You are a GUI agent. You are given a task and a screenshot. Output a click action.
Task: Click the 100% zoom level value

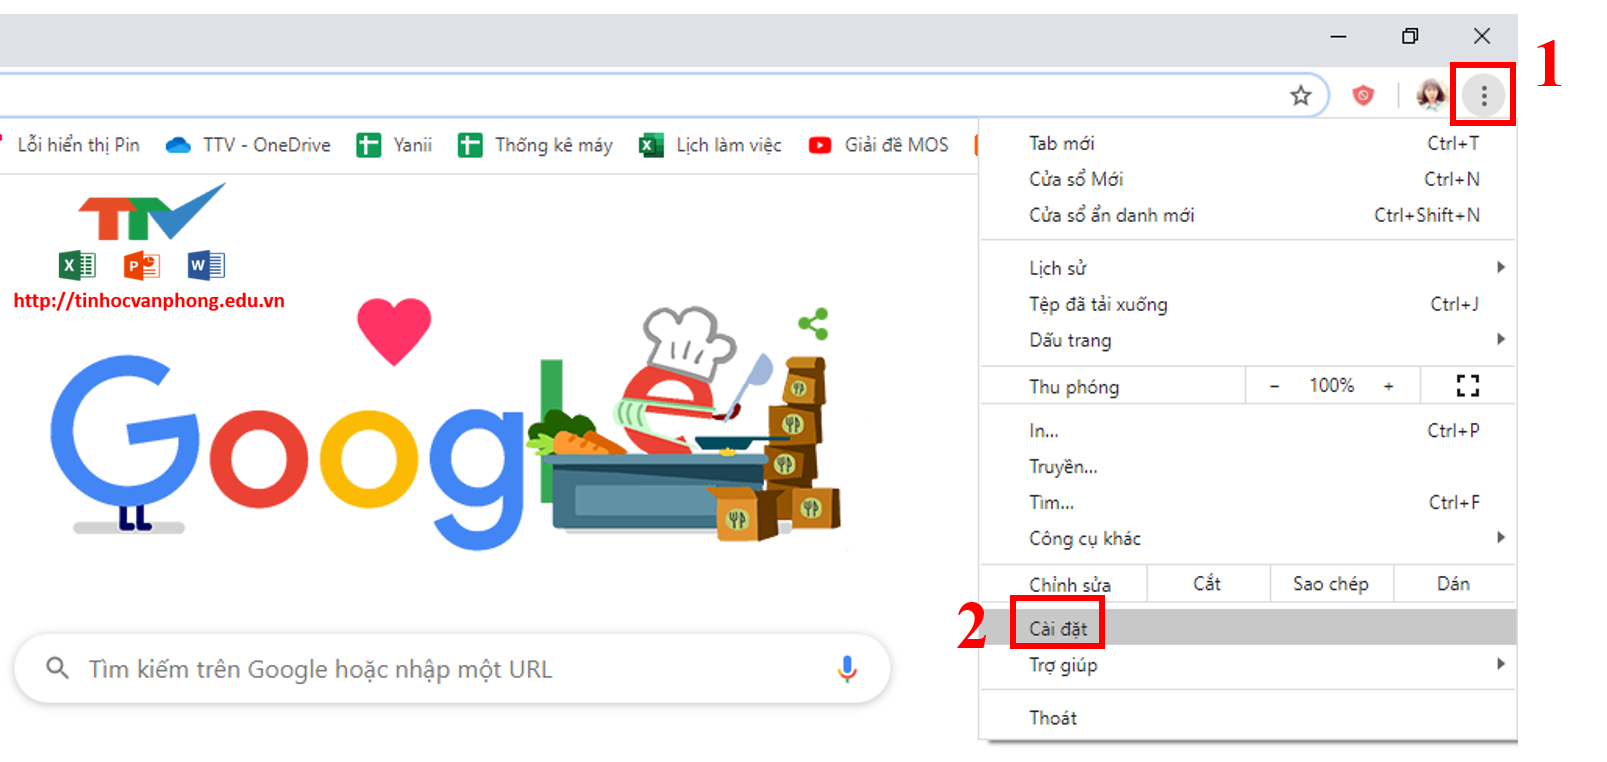[x=1332, y=386]
